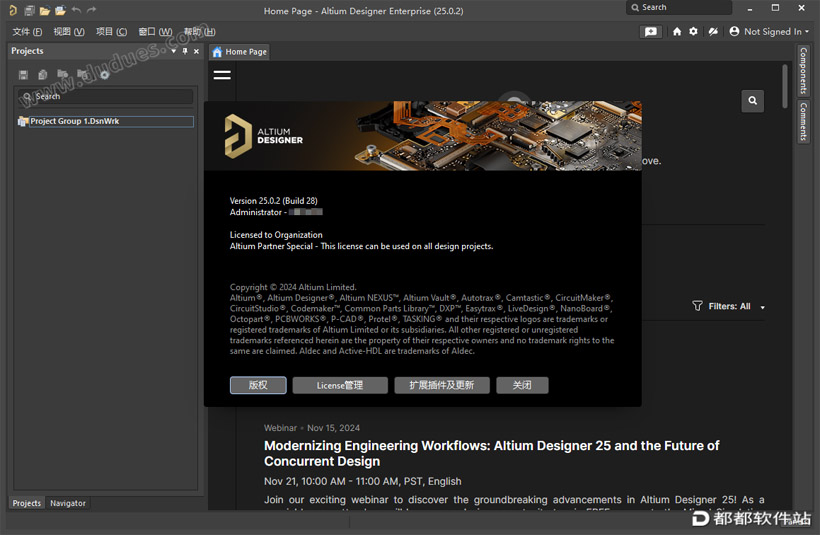The height and width of the screenshot is (535, 820).
Task: Click the Save All documents icon in the title bar
Action: click(29, 10)
